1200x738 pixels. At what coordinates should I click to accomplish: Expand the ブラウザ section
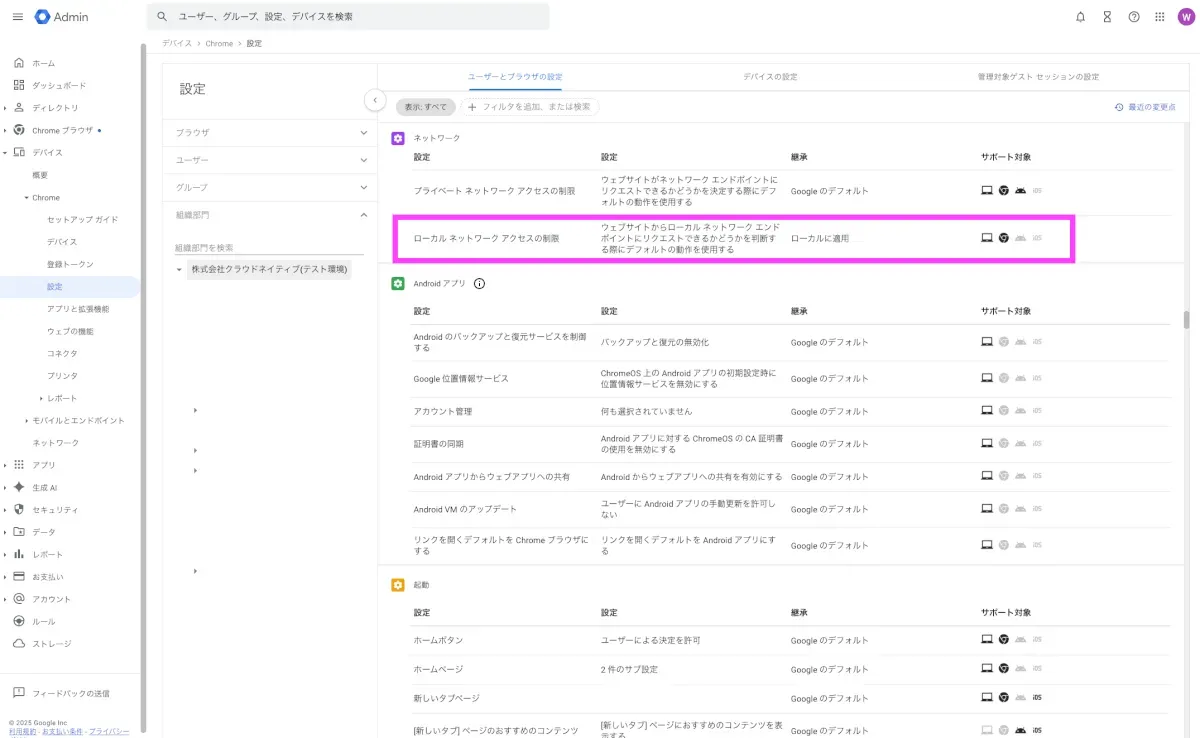pyautogui.click(x=364, y=132)
